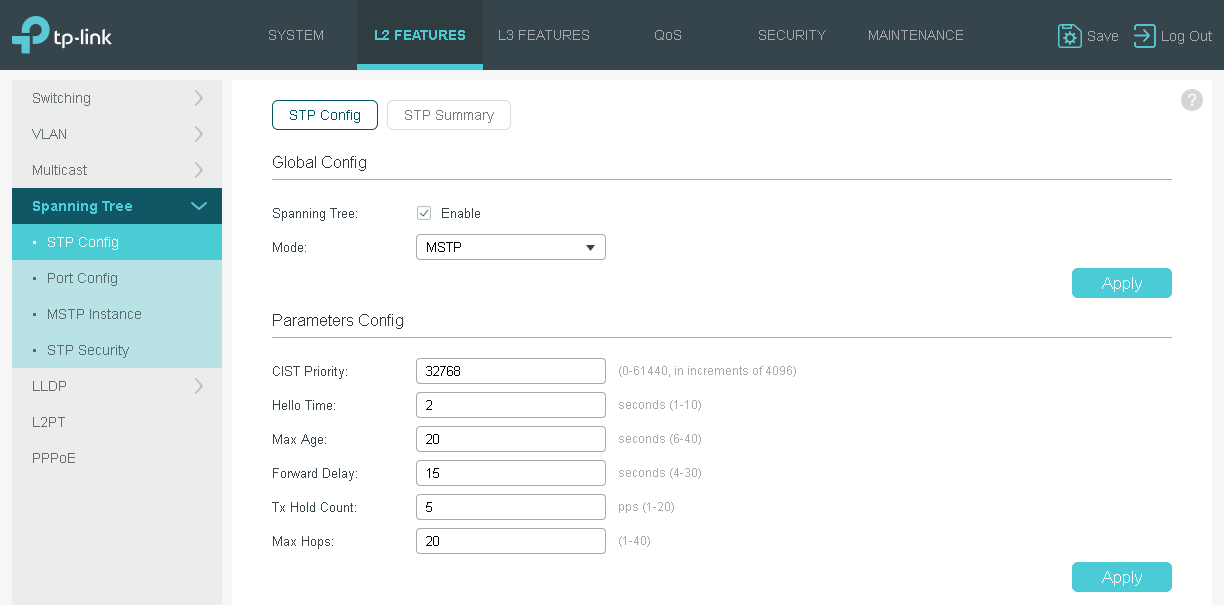Viewport: 1224px width, 605px height.
Task: Click the 'seconds (6-40)' hint
Action: [x=660, y=439]
